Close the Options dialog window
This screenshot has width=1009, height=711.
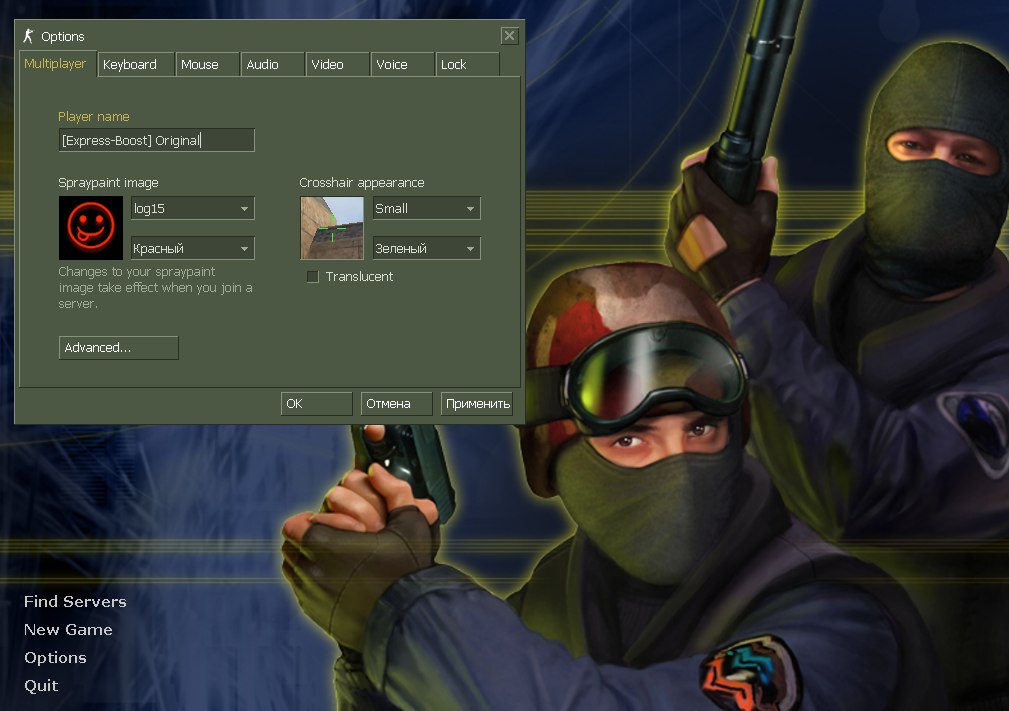(509, 35)
